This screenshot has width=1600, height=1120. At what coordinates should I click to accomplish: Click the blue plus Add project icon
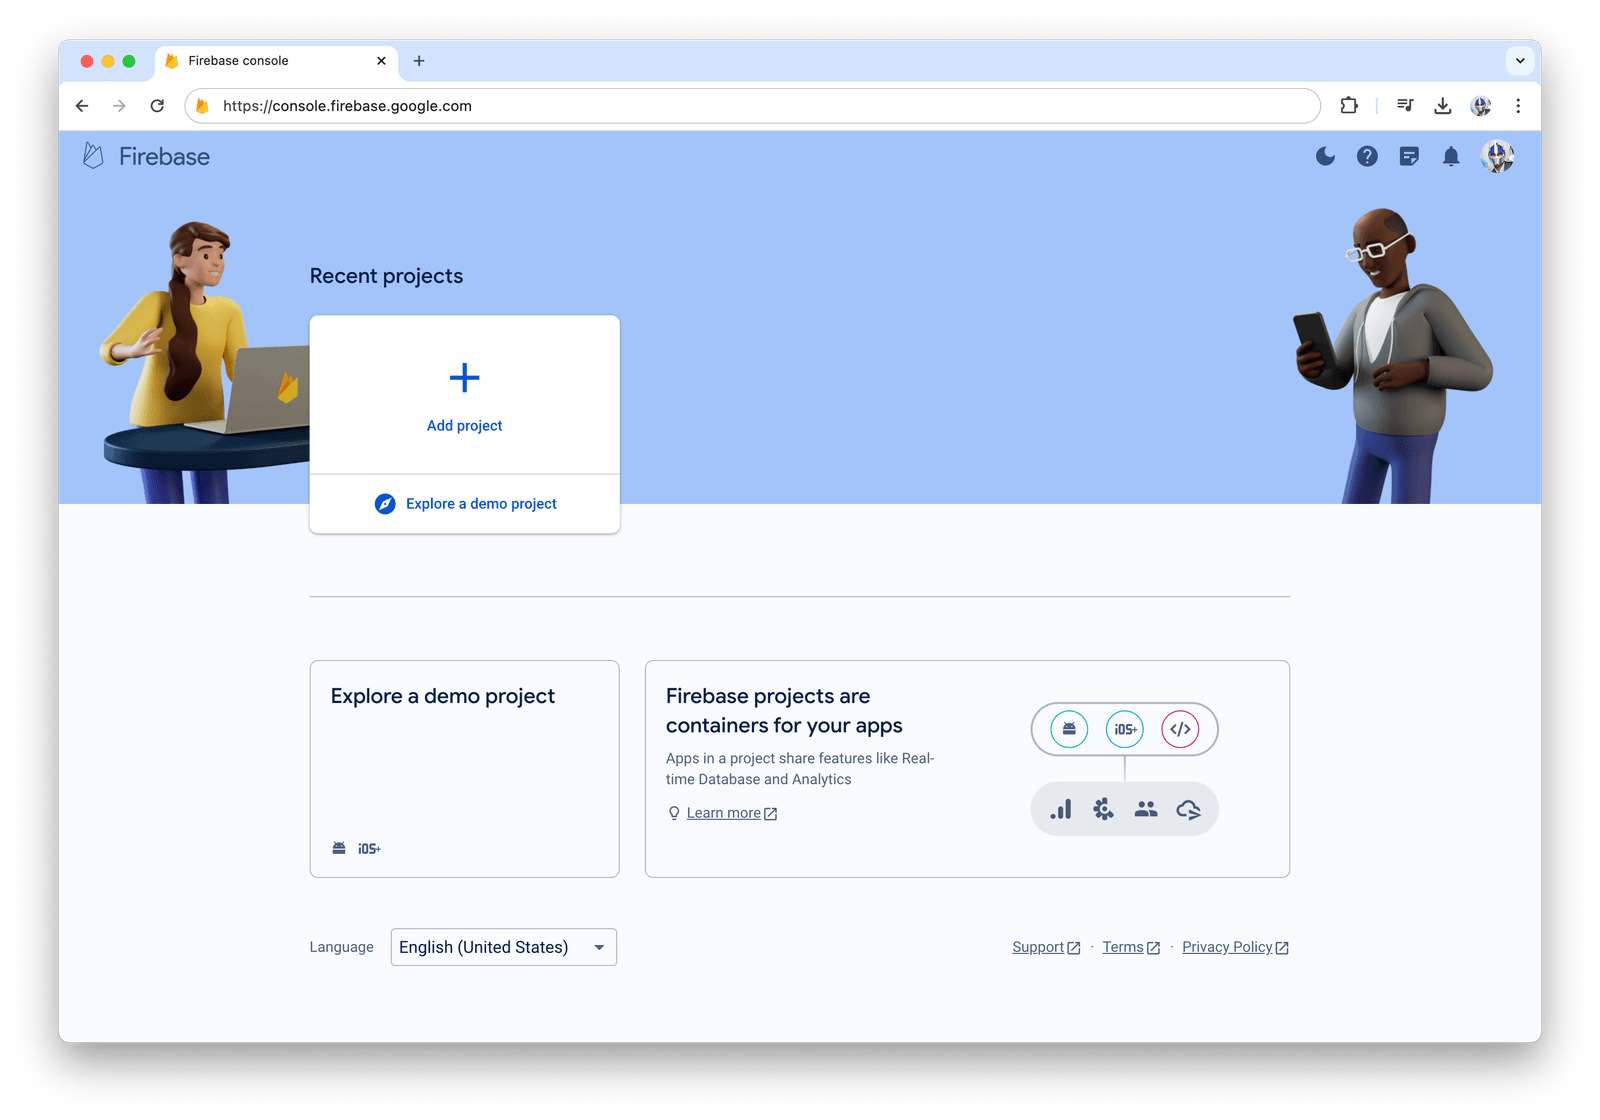(x=464, y=377)
